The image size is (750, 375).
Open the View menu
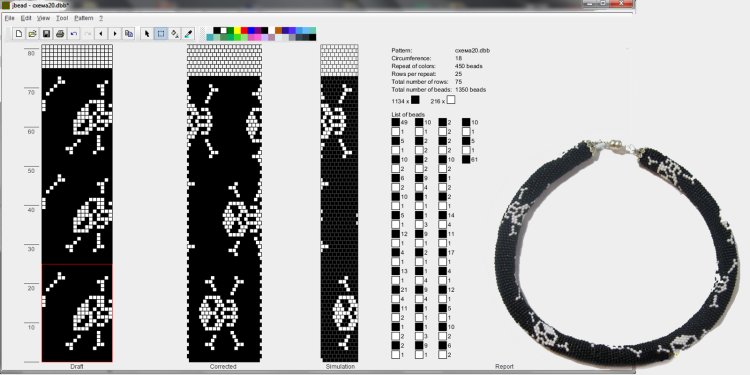(x=44, y=18)
